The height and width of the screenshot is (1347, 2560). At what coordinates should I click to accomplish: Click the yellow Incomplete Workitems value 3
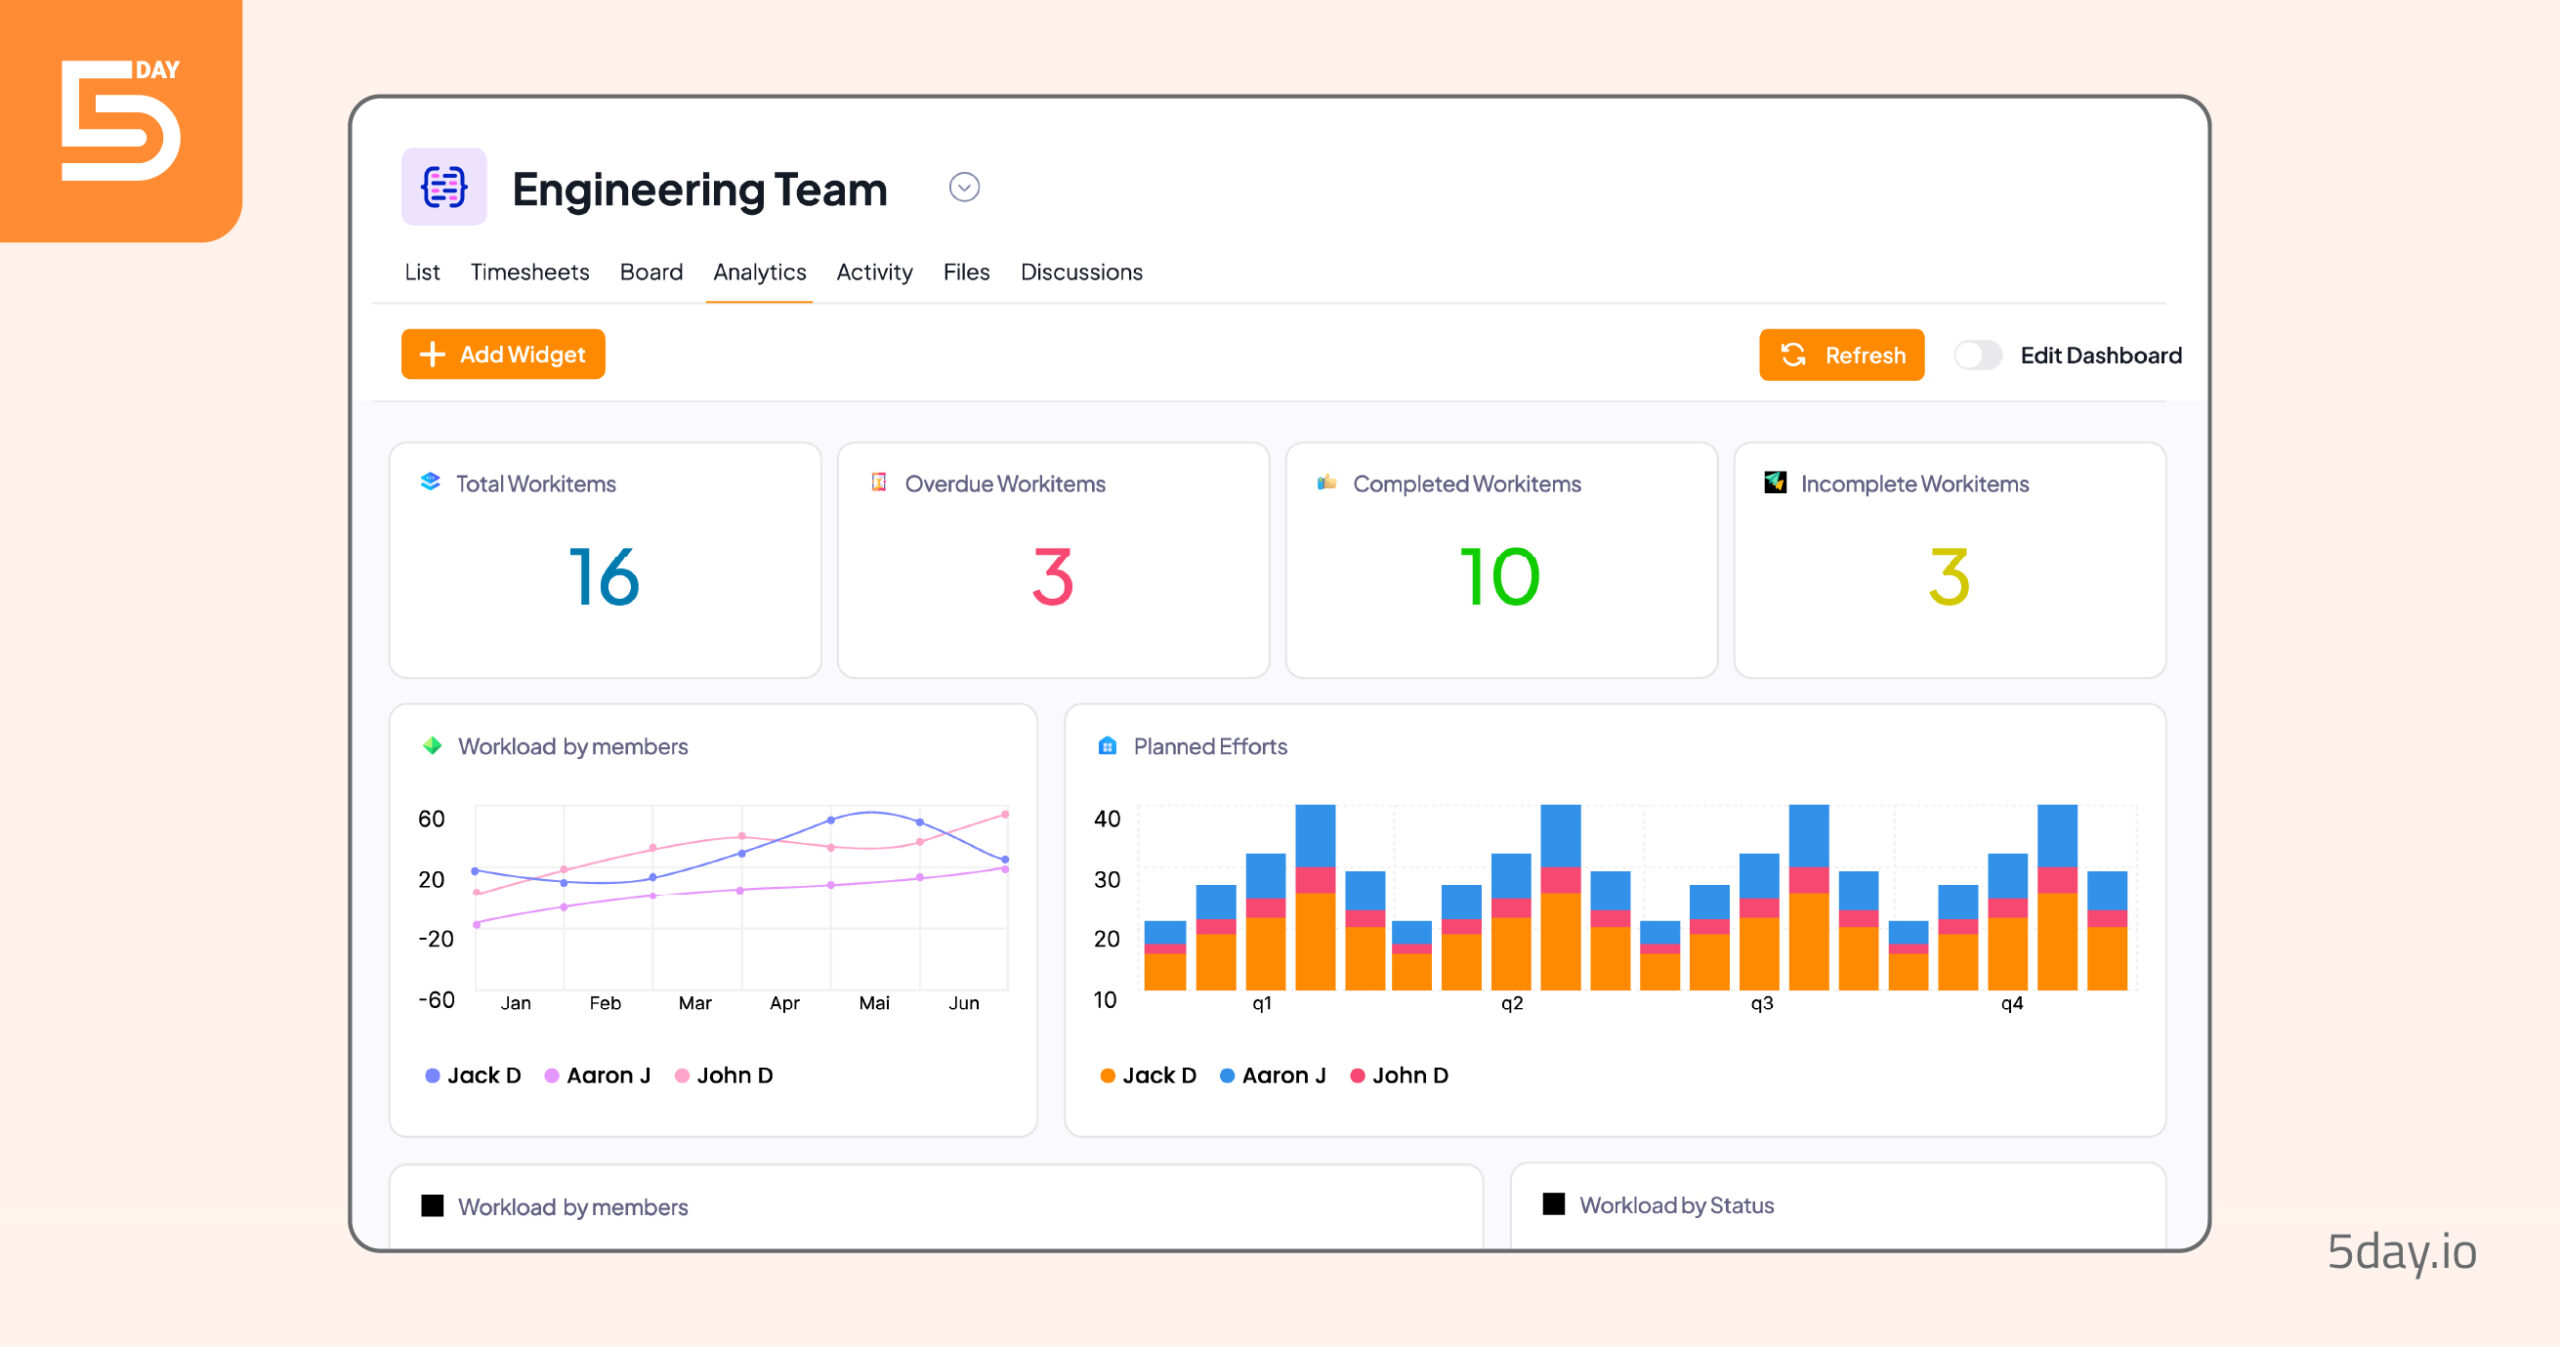tap(1949, 577)
